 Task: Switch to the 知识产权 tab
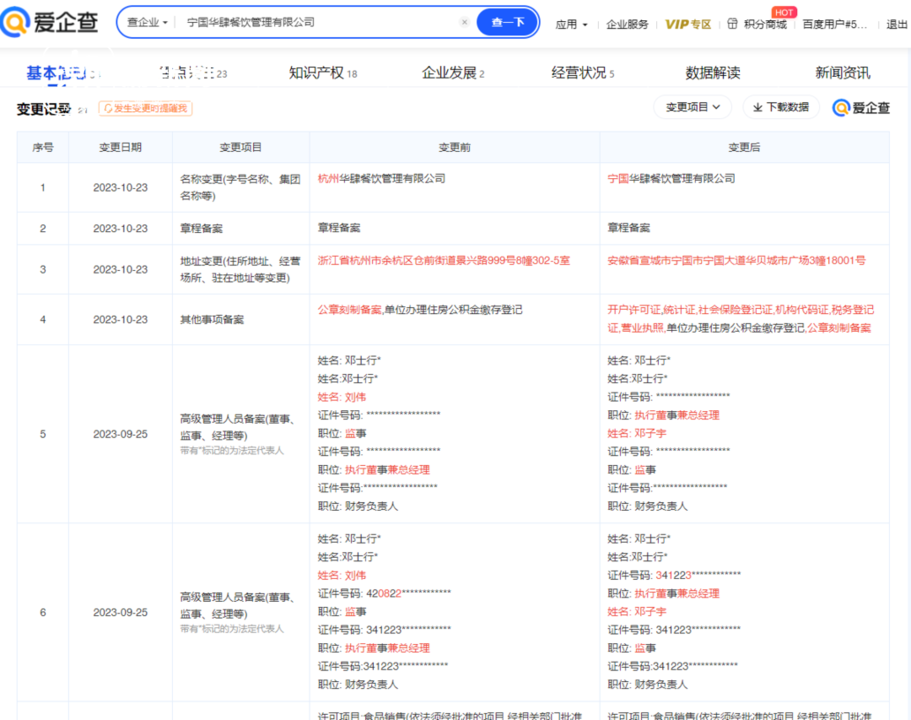pyautogui.click(x=322, y=73)
